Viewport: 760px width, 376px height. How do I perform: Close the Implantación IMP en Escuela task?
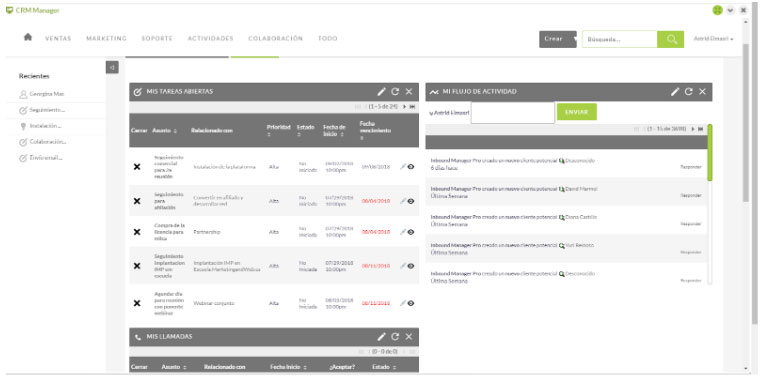click(137, 266)
